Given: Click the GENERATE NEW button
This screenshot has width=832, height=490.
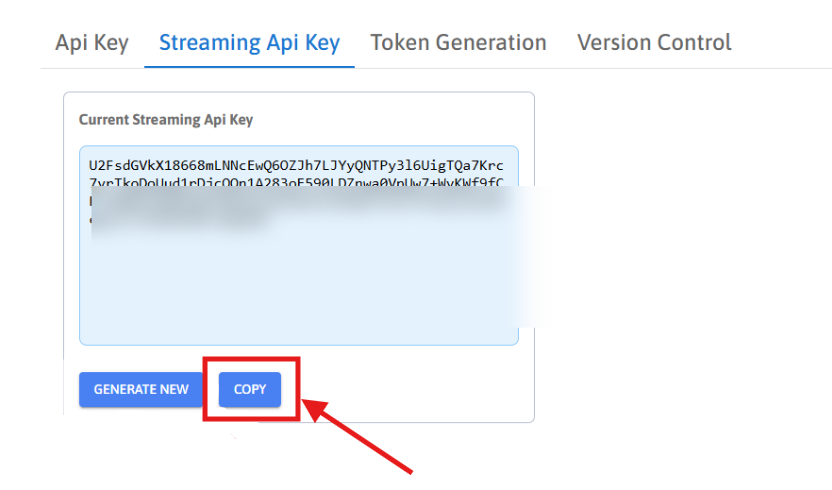Looking at the screenshot, I should (141, 390).
